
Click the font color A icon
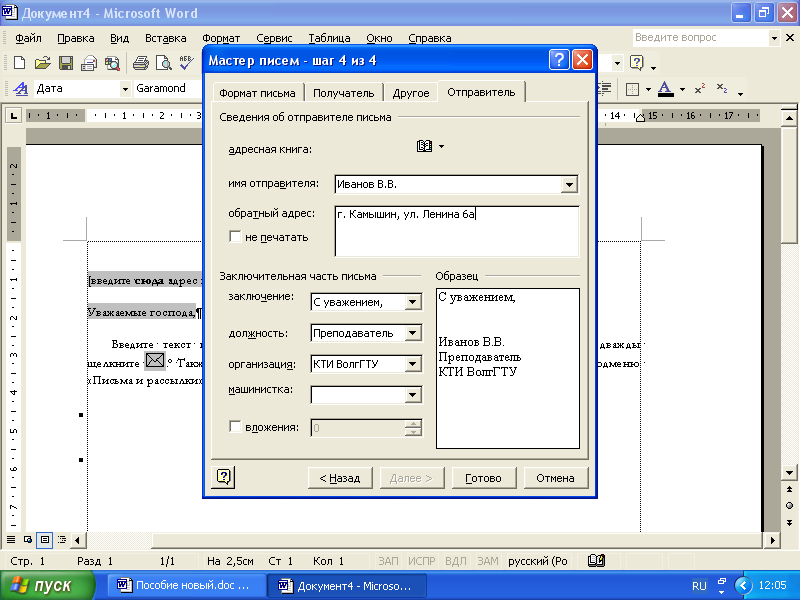(x=665, y=89)
